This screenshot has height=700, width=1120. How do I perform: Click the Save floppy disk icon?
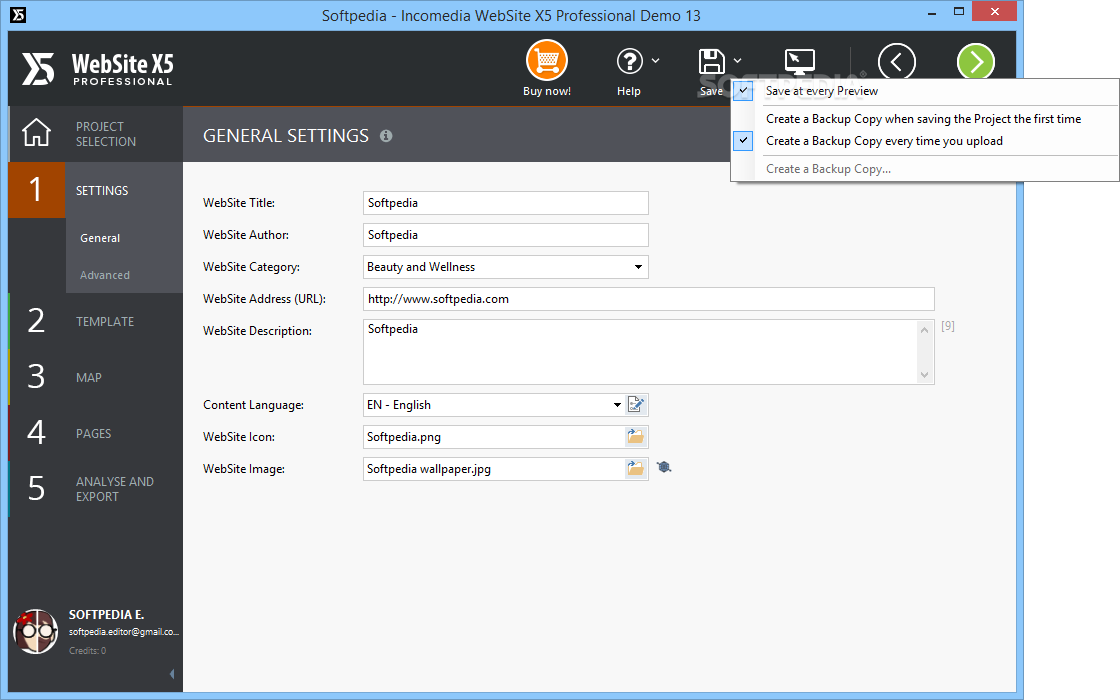pyautogui.click(x=711, y=61)
